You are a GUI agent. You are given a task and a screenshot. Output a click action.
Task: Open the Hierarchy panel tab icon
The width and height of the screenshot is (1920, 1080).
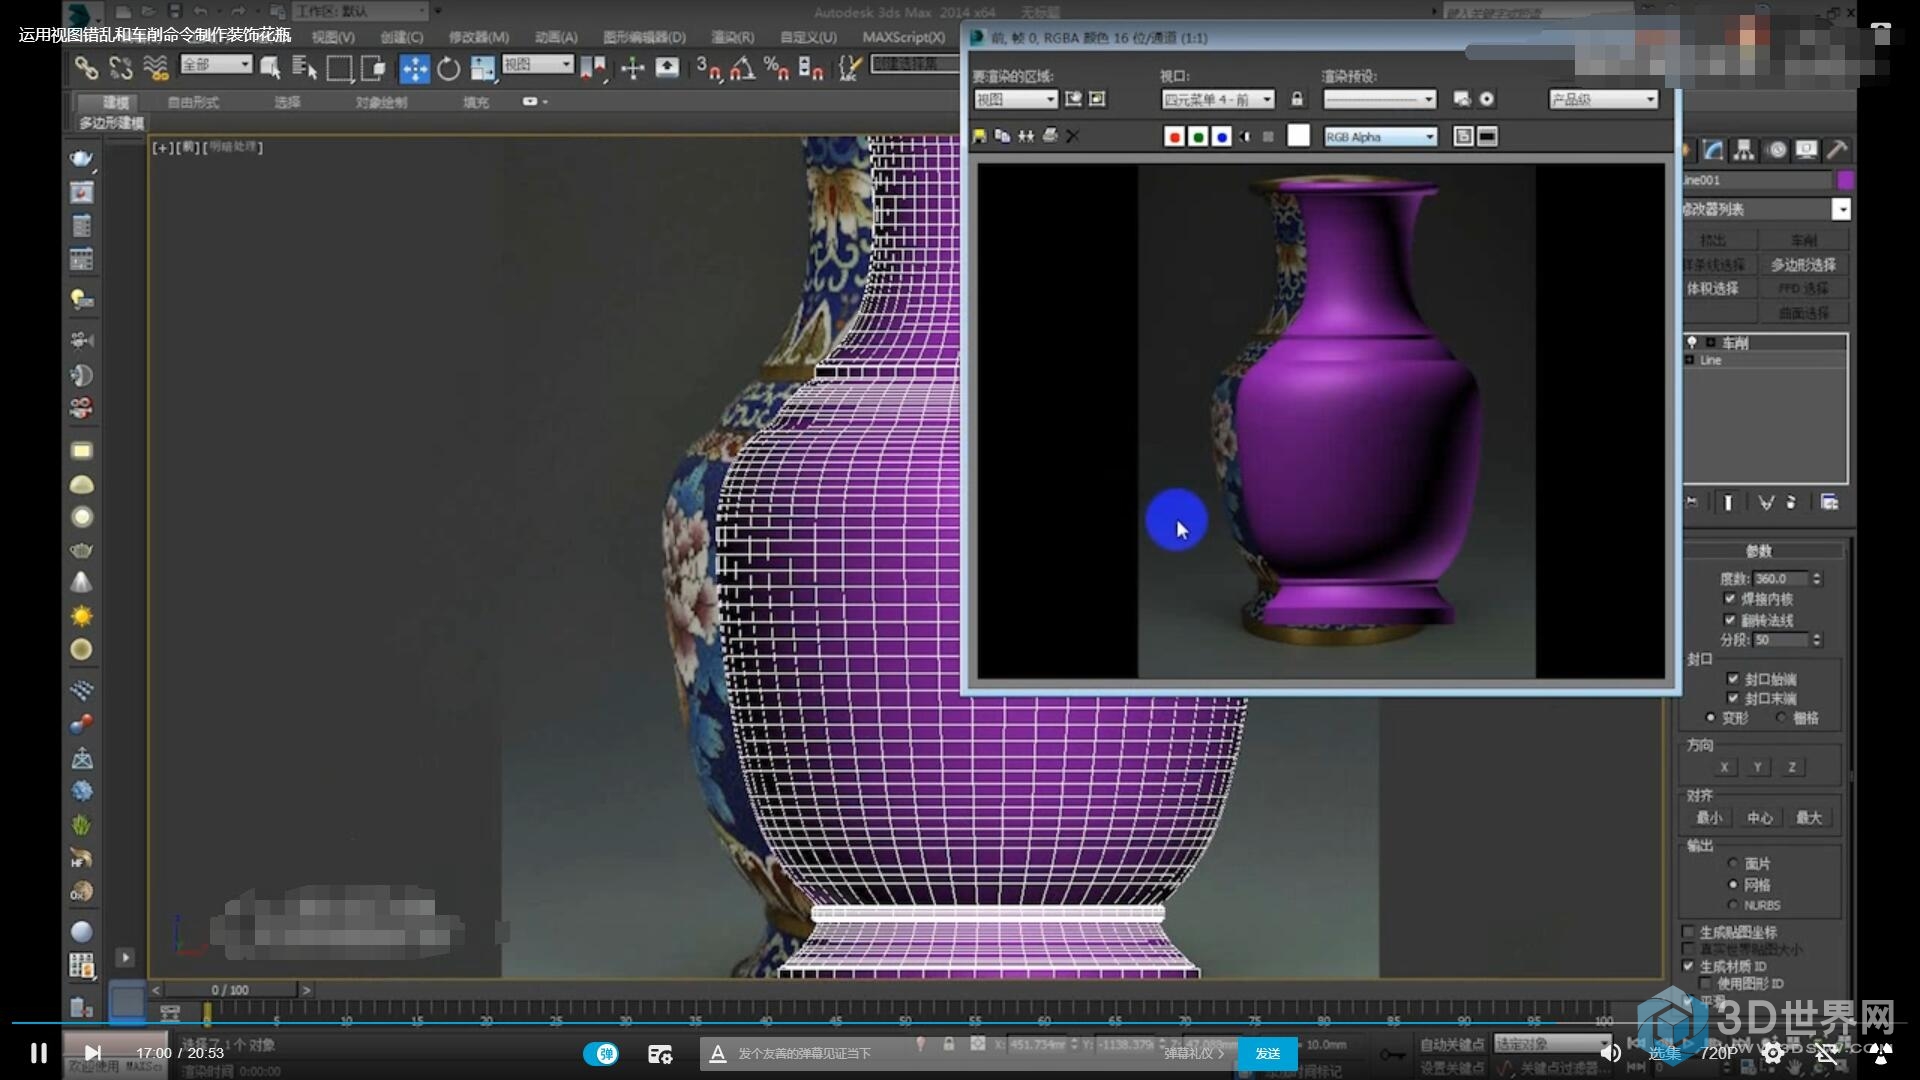1744,150
